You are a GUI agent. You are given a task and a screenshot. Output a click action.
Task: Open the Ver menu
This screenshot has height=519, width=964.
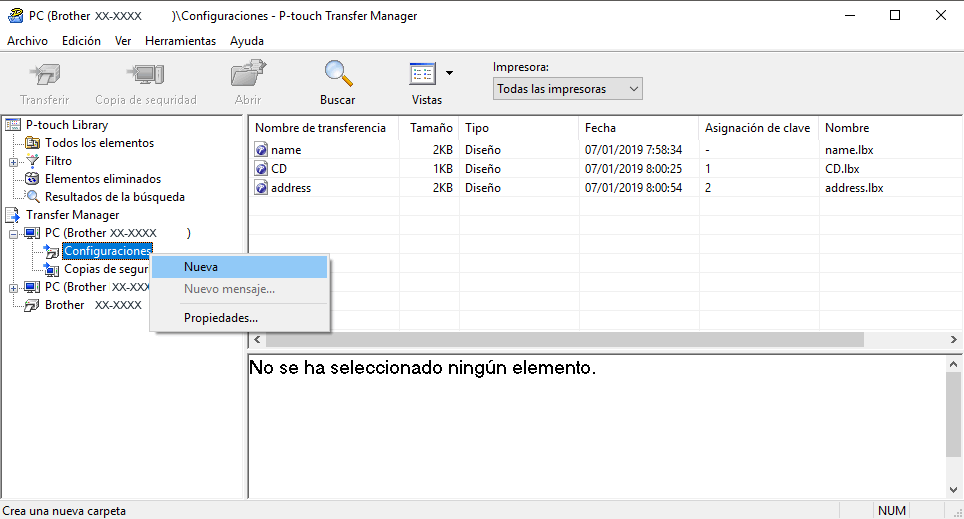123,41
